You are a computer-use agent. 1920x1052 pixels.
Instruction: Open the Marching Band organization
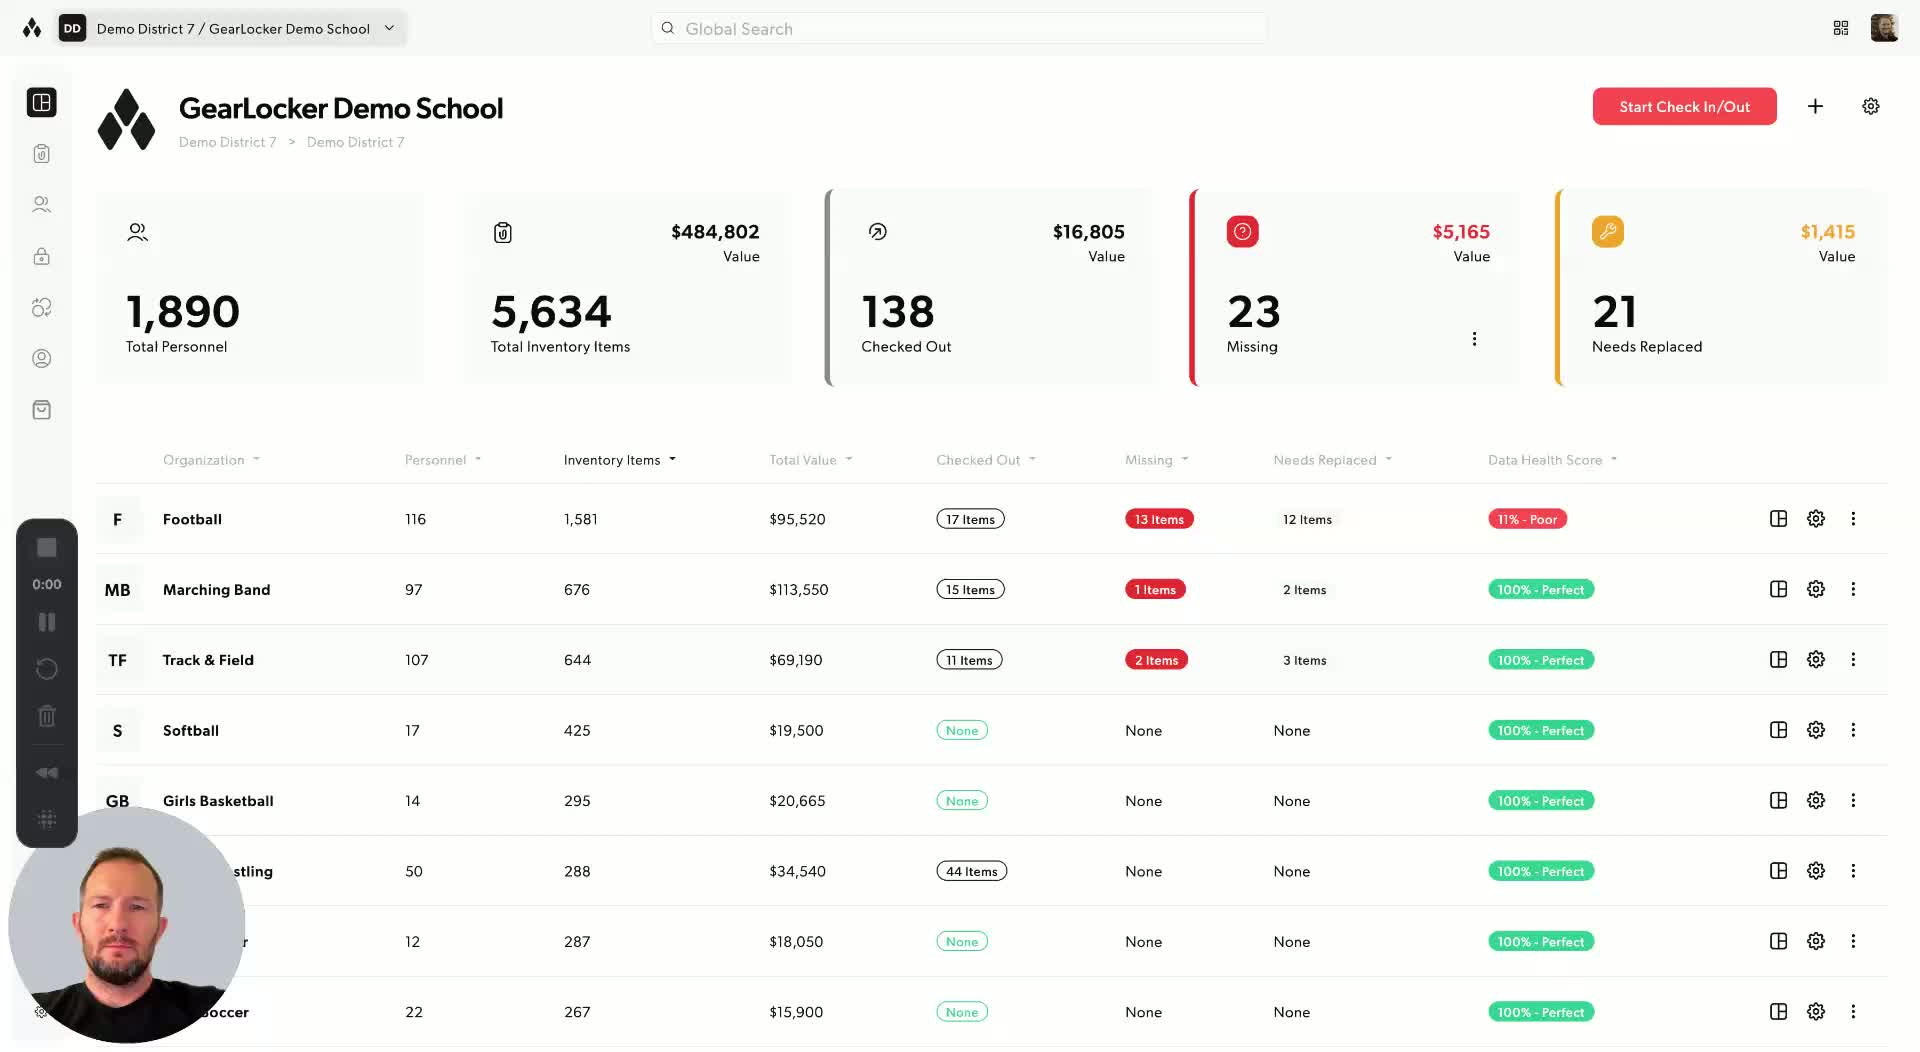pos(216,589)
